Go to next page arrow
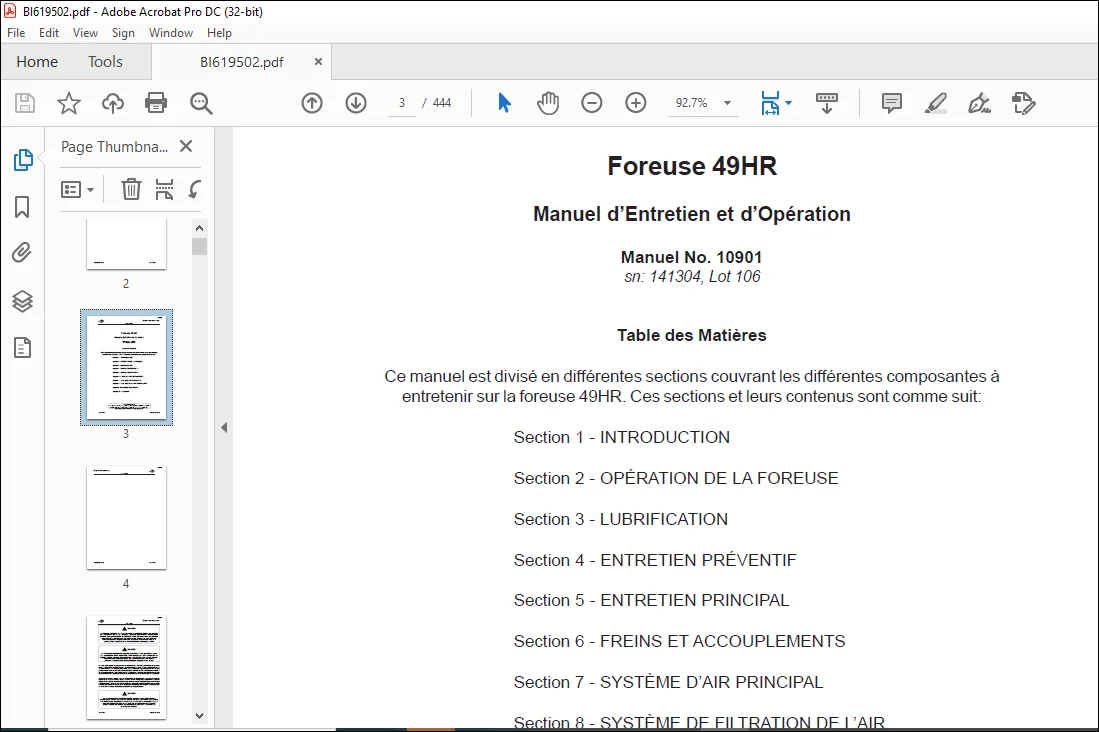Screen dimensions: 1099x732 click(x=356, y=103)
